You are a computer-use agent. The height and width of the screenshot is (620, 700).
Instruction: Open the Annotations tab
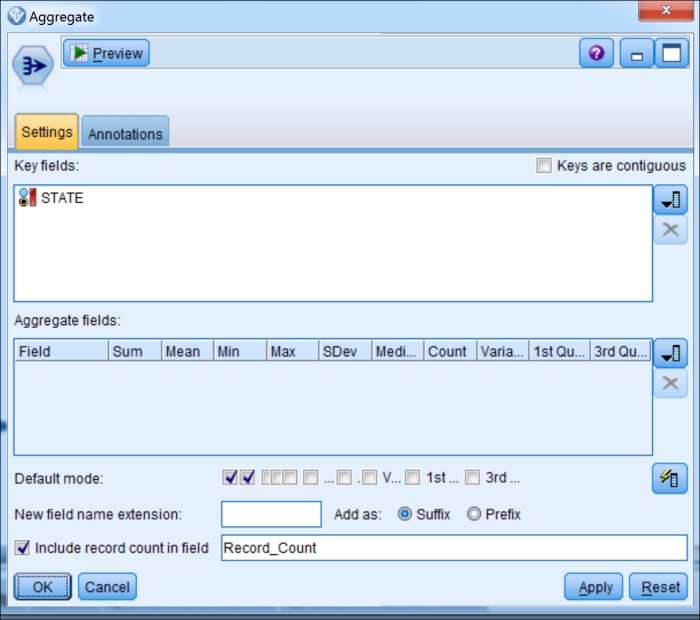coord(125,133)
